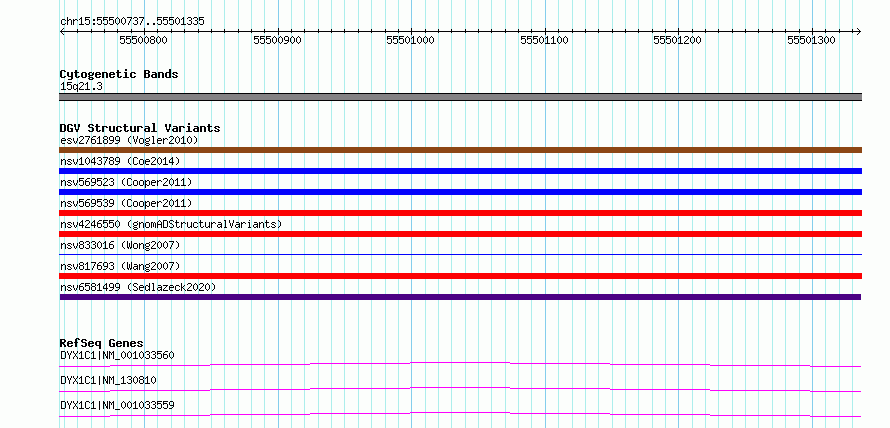
Task: Click gene label DYX1C1|NM_001033560
Action: [117, 355]
